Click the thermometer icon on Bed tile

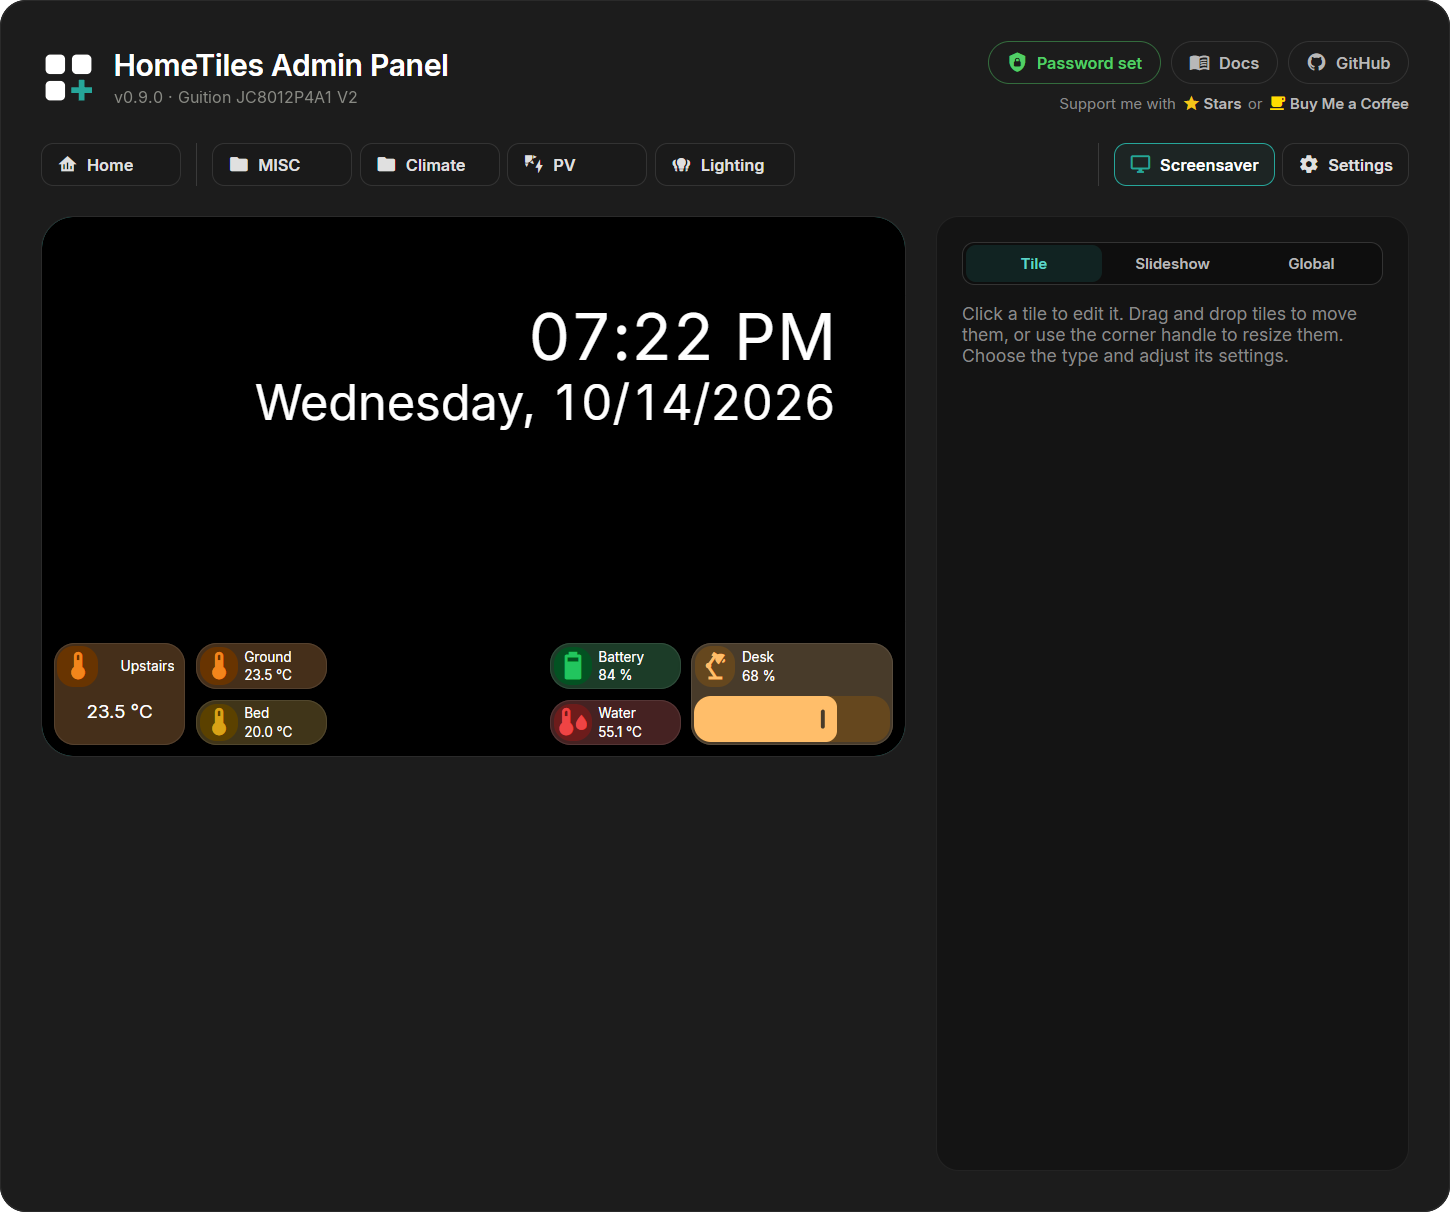click(219, 722)
